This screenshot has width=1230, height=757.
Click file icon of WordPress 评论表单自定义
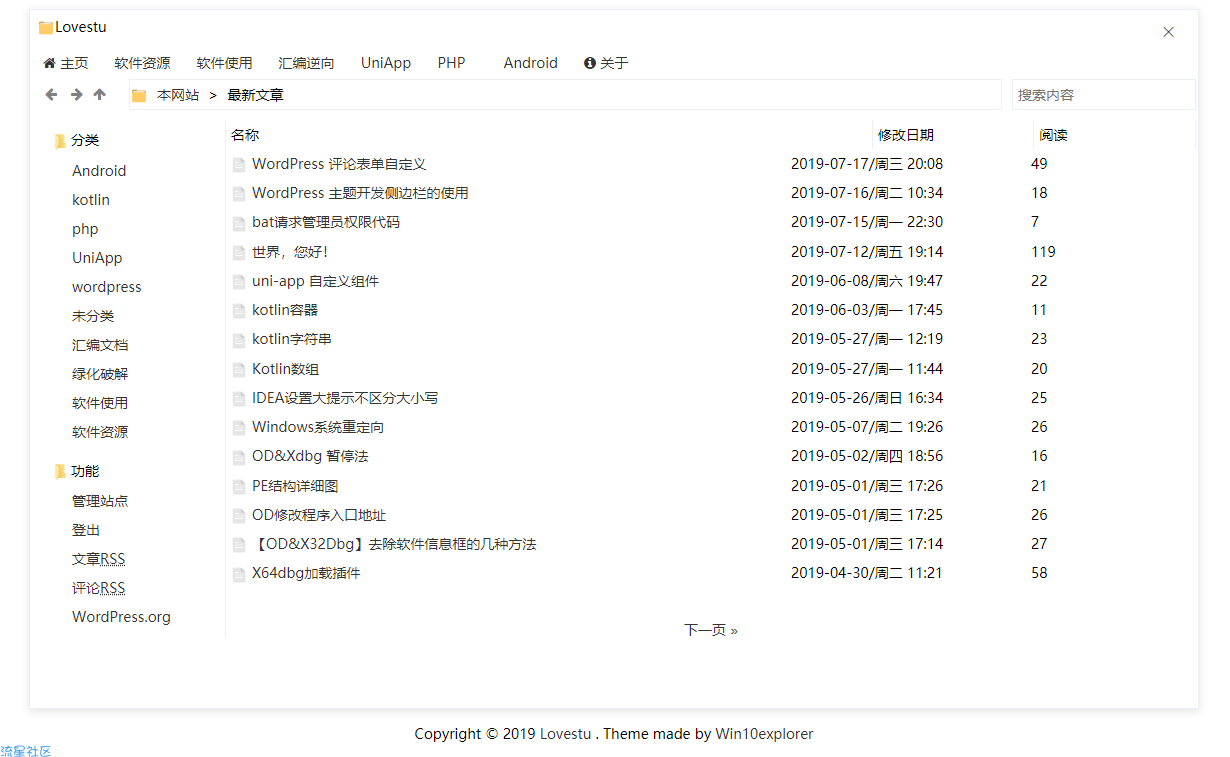point(239,165)
